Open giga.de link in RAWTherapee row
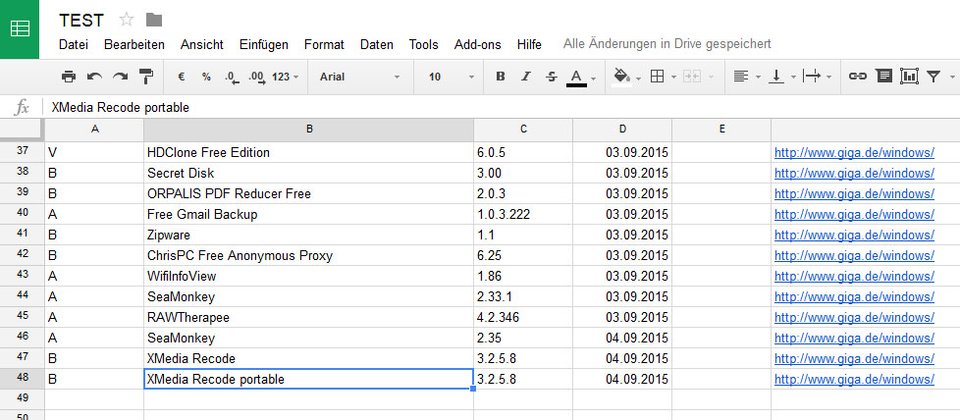The height and width of the screenshot is (420, 960). click(x=854, y=318)
